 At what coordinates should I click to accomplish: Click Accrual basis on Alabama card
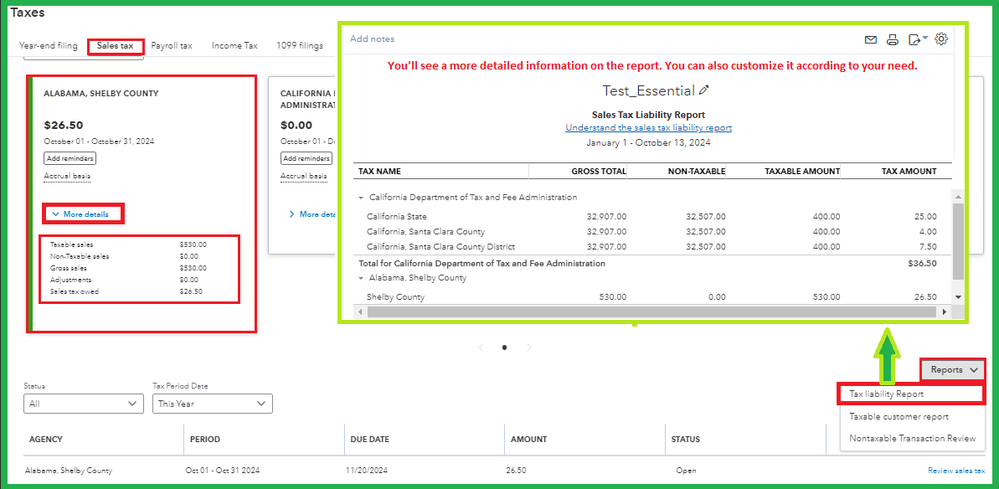[67, 176]
